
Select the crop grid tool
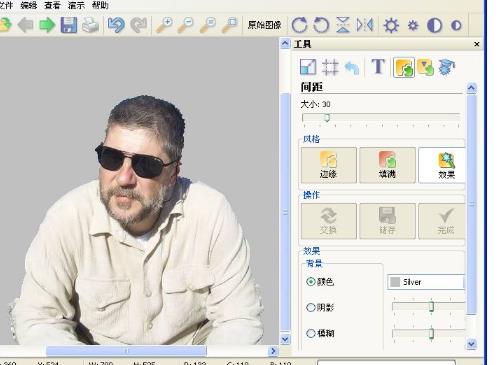point(330,67)
